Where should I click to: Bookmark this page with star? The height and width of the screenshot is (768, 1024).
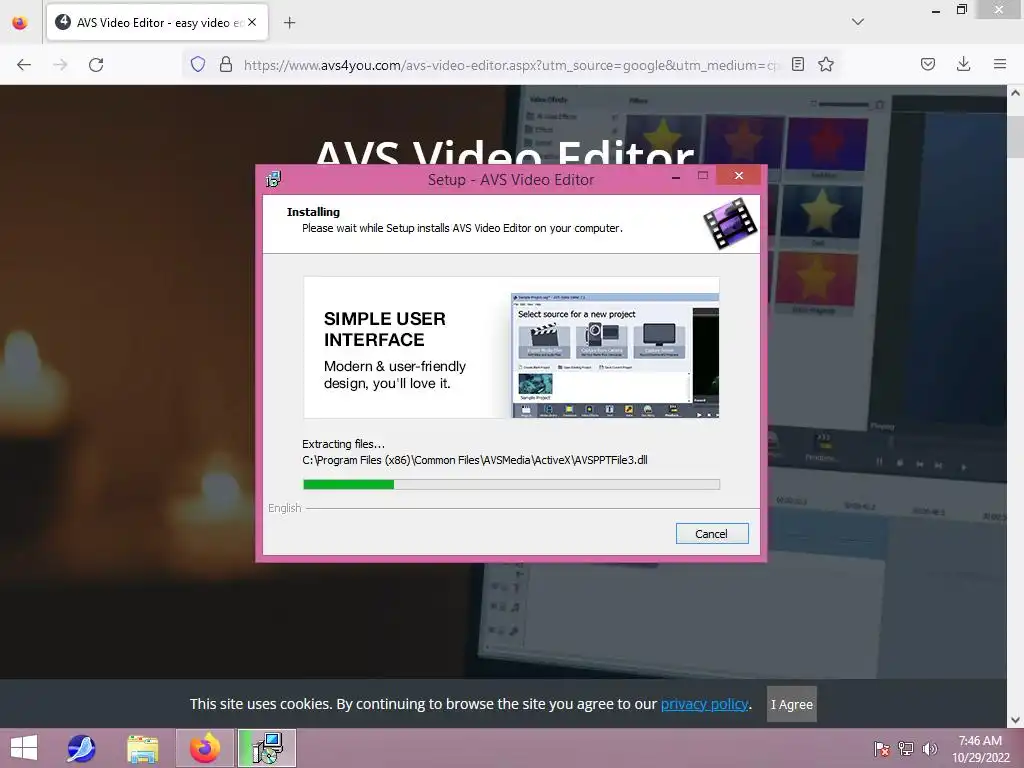pyautogui.click(x=826, y=64)
